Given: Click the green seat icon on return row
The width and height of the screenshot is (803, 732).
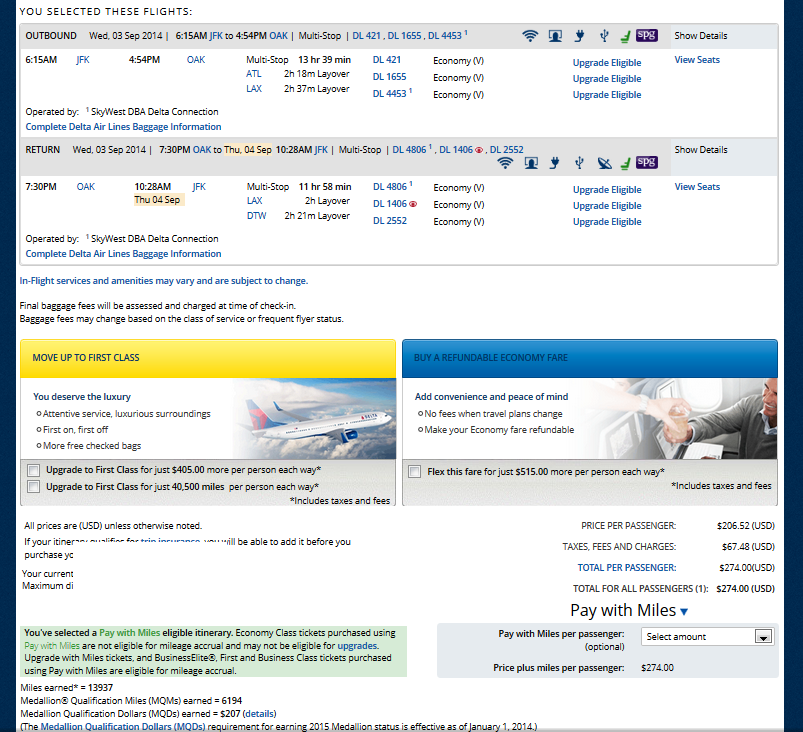Looking at the screenshot, I should pyautogui.click(x=624, y=163).
